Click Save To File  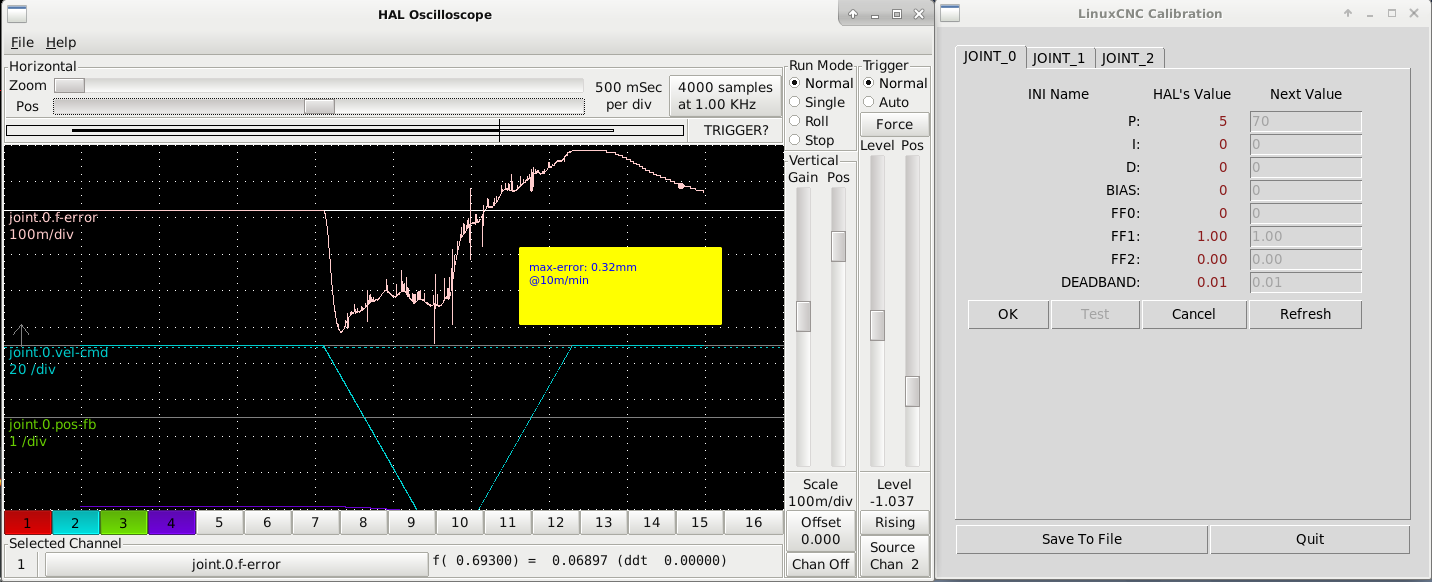click(x=1082, y=539)
